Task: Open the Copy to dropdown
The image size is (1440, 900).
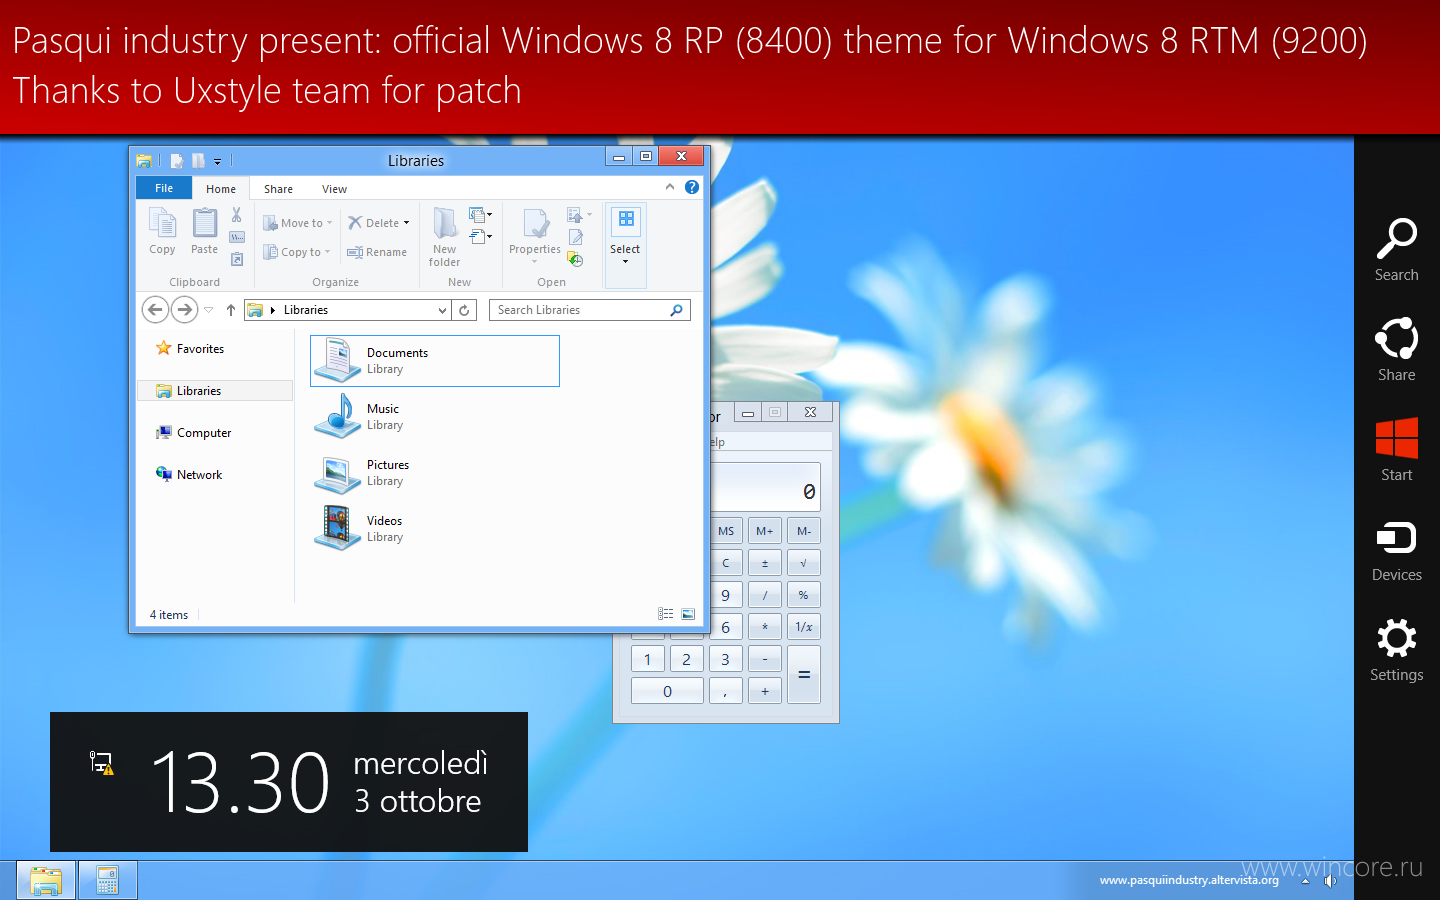Action: (296, 252)
